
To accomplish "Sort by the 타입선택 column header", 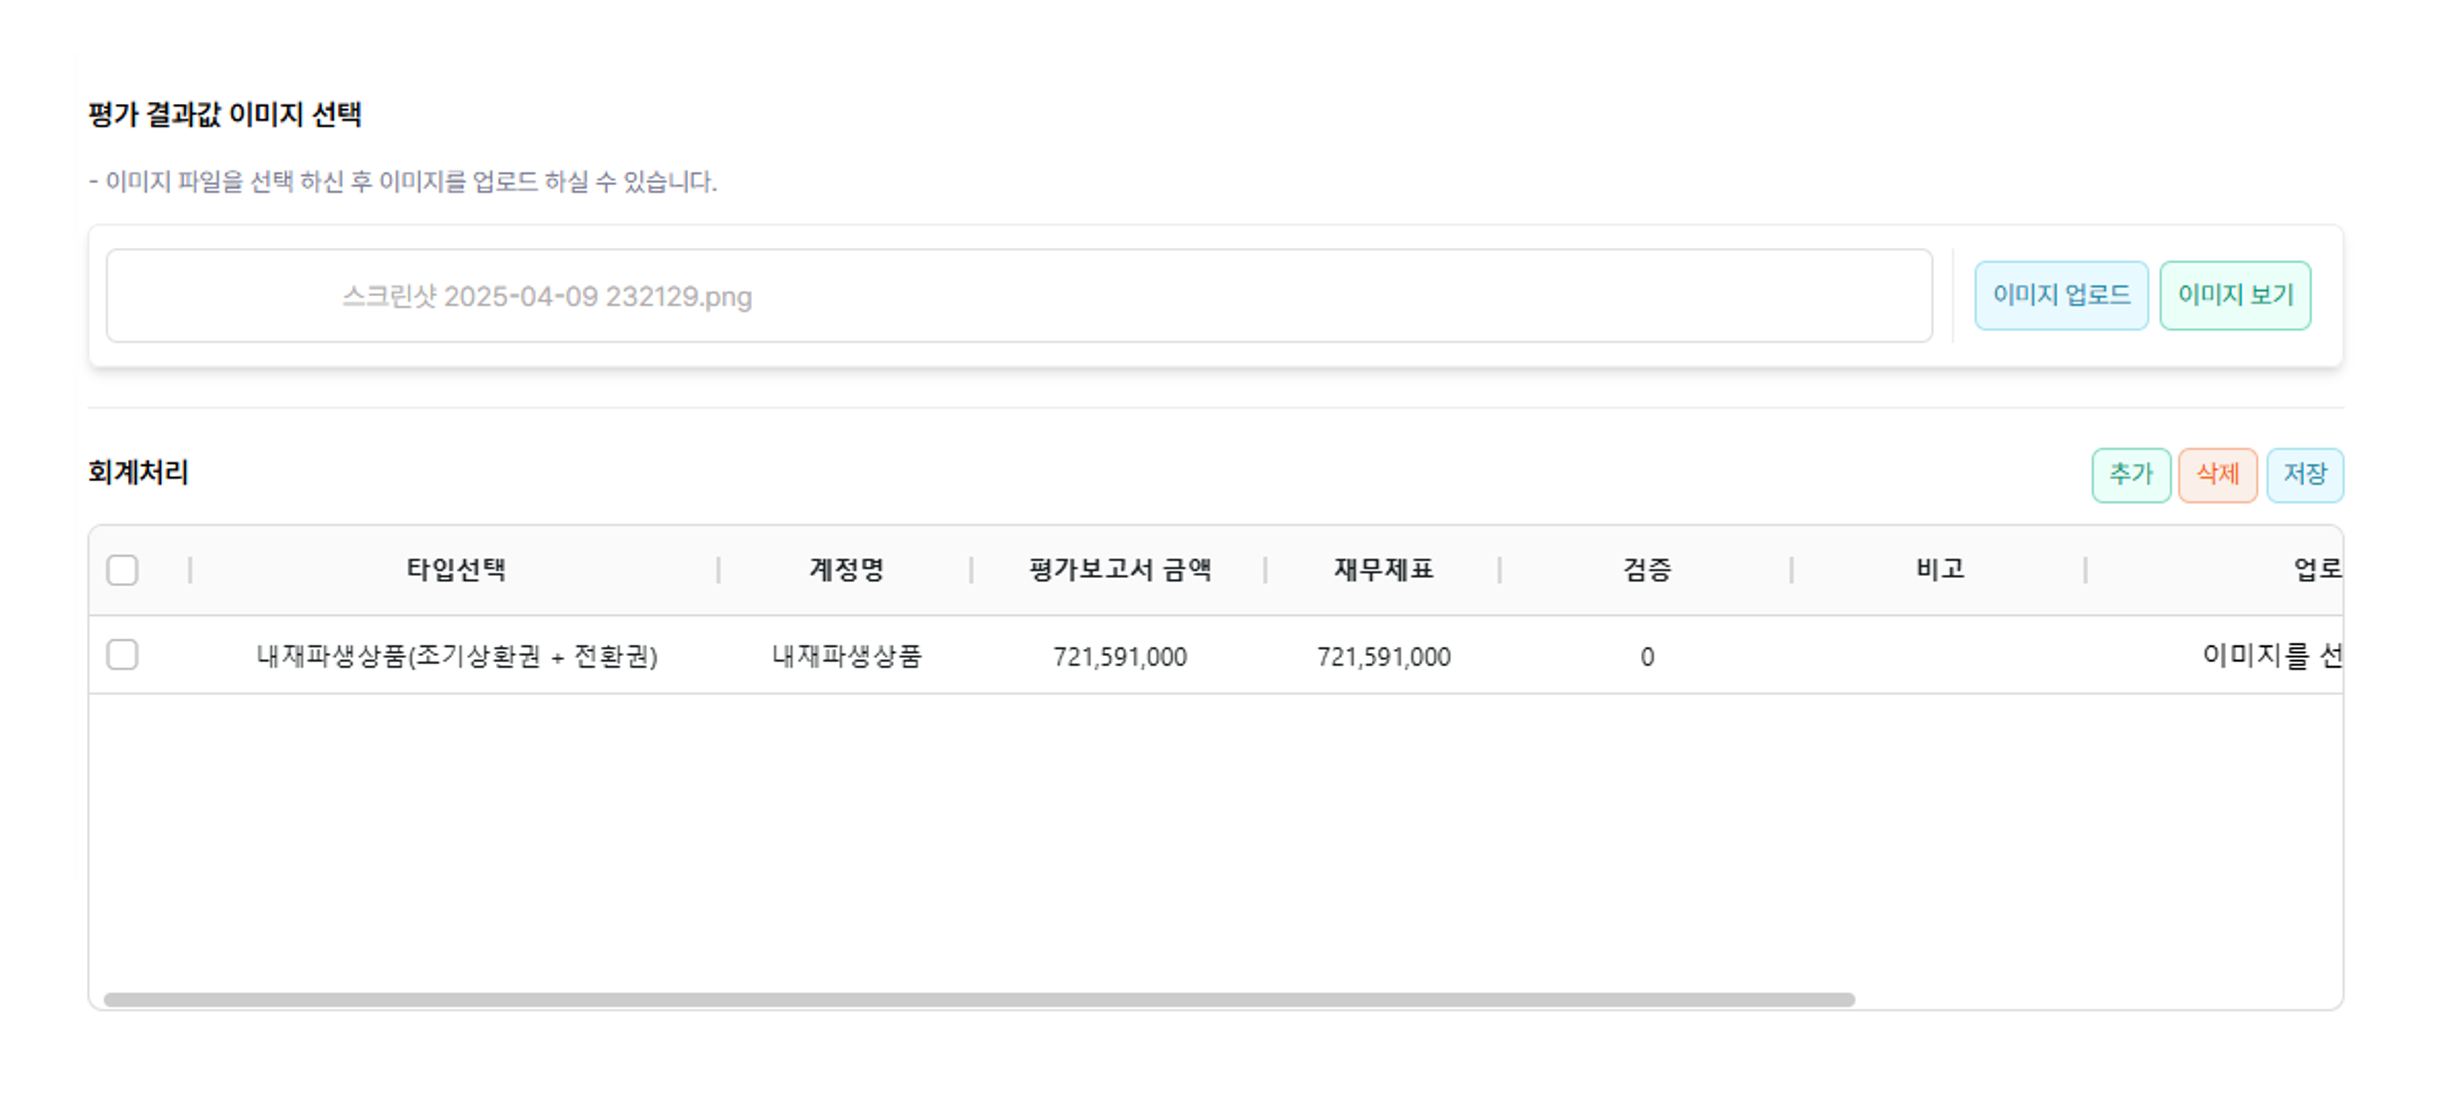I will 455,570.
